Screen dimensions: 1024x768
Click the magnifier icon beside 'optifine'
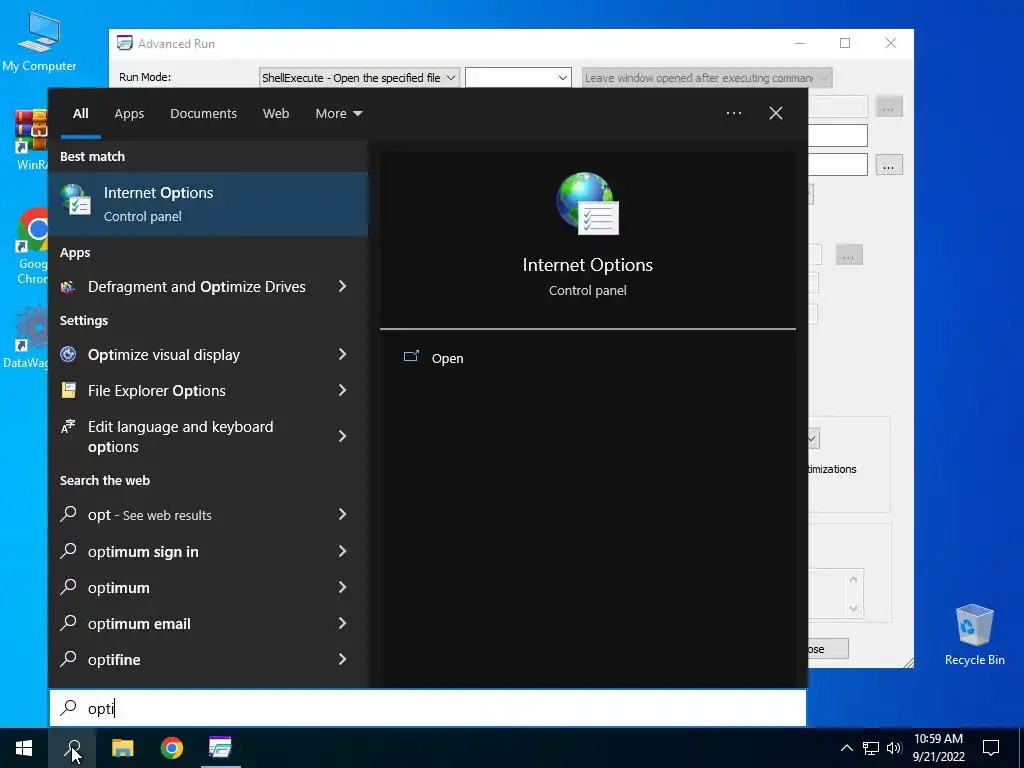pyautogui.click(x=68, y=659)
